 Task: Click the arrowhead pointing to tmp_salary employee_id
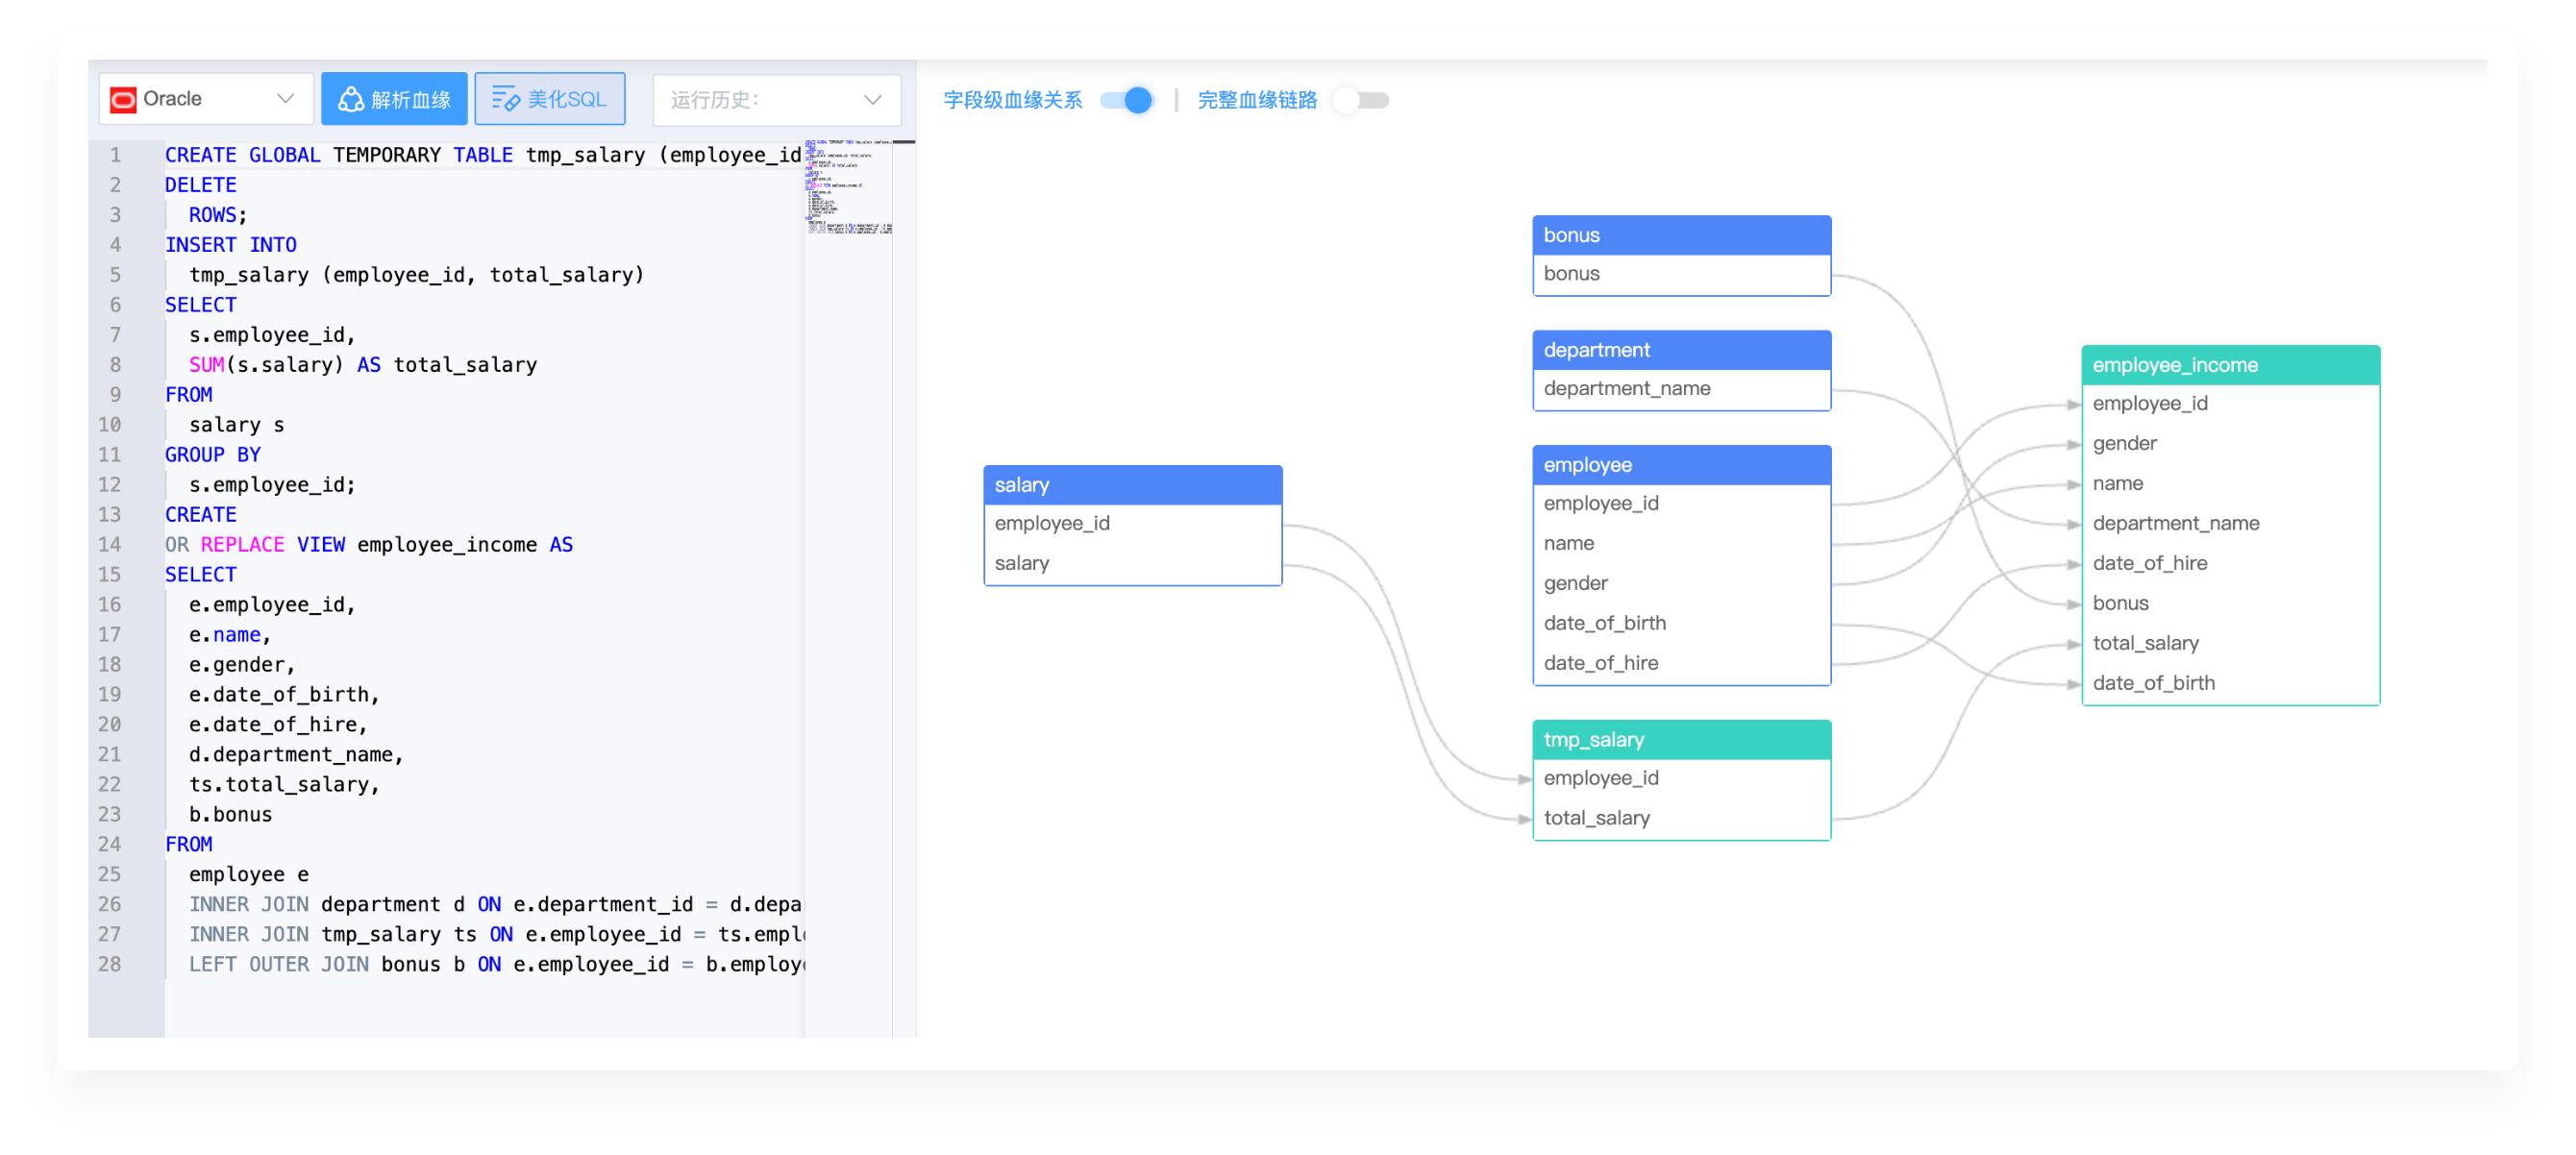1523,779
